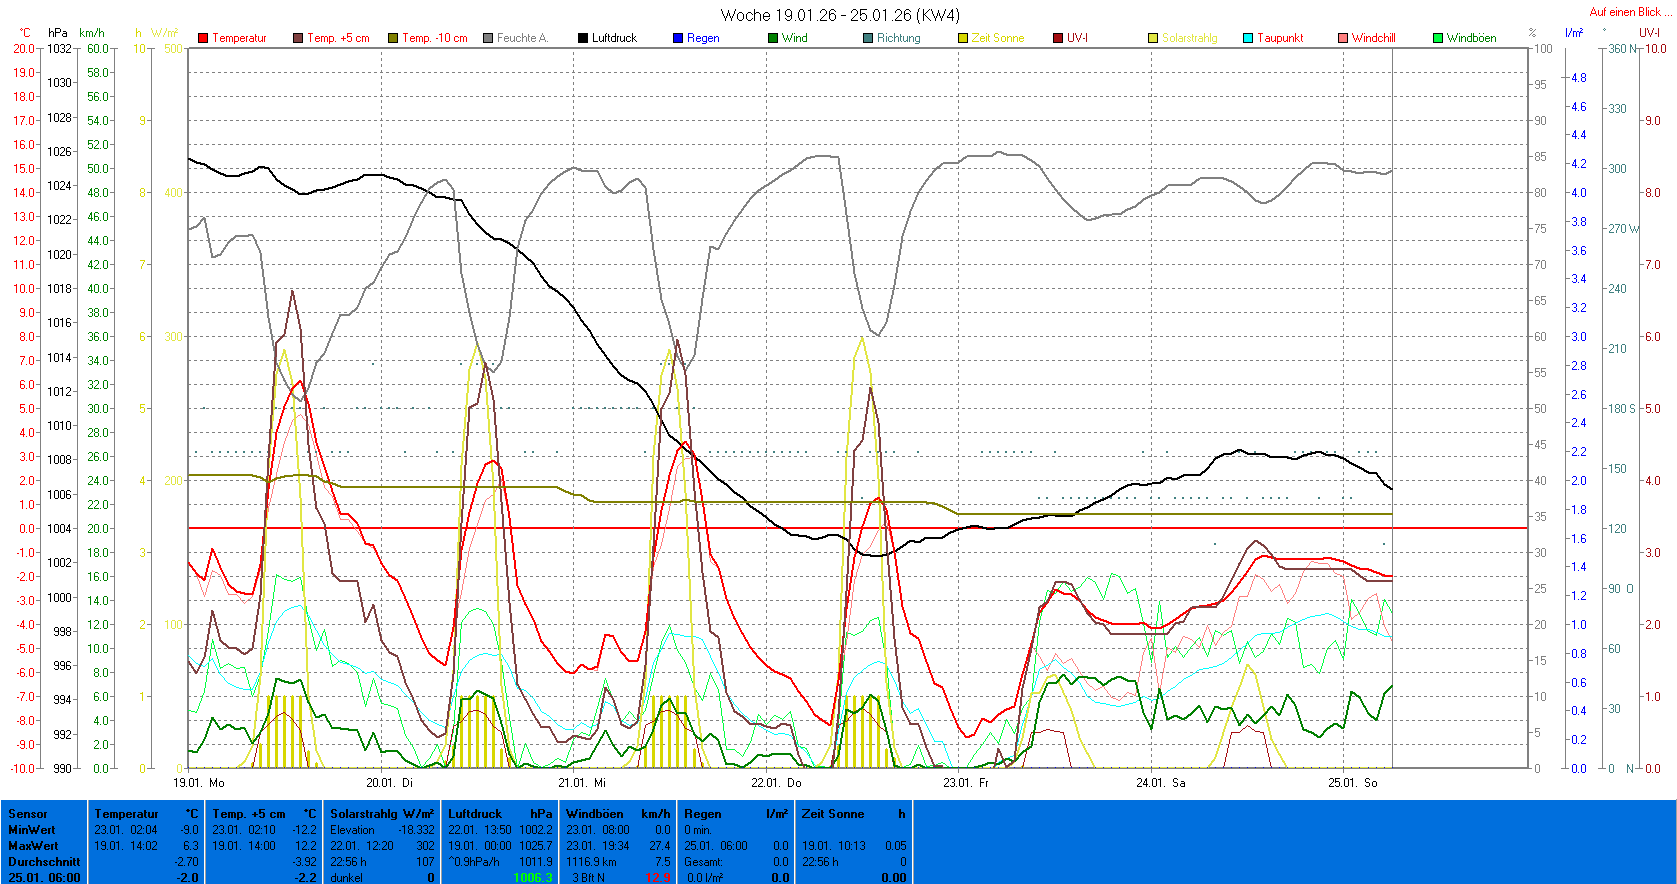This screenshot has height=884, width=1677.
Task: Click the Feuchte A. legend icon
Action: 488,38
